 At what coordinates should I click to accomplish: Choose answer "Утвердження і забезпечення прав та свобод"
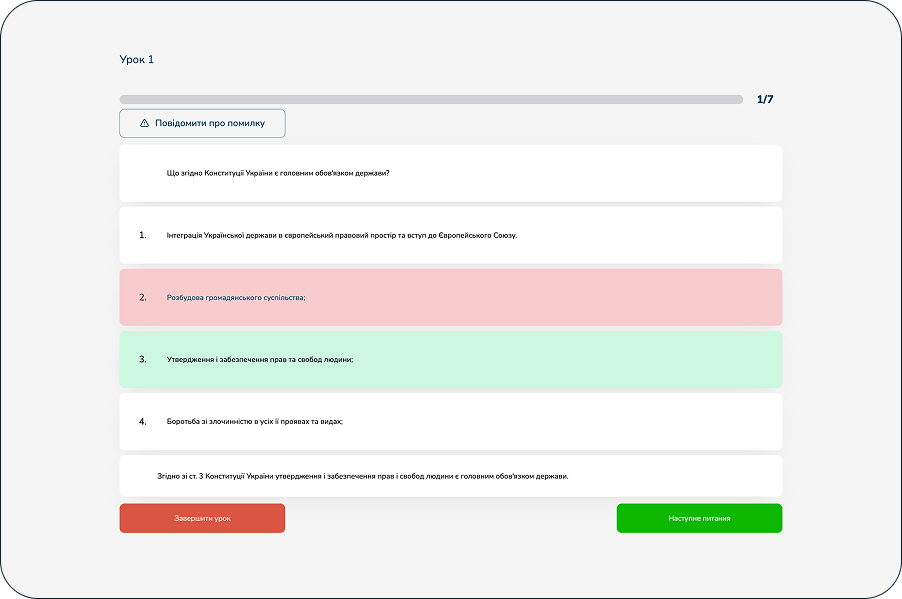[260, 359]
